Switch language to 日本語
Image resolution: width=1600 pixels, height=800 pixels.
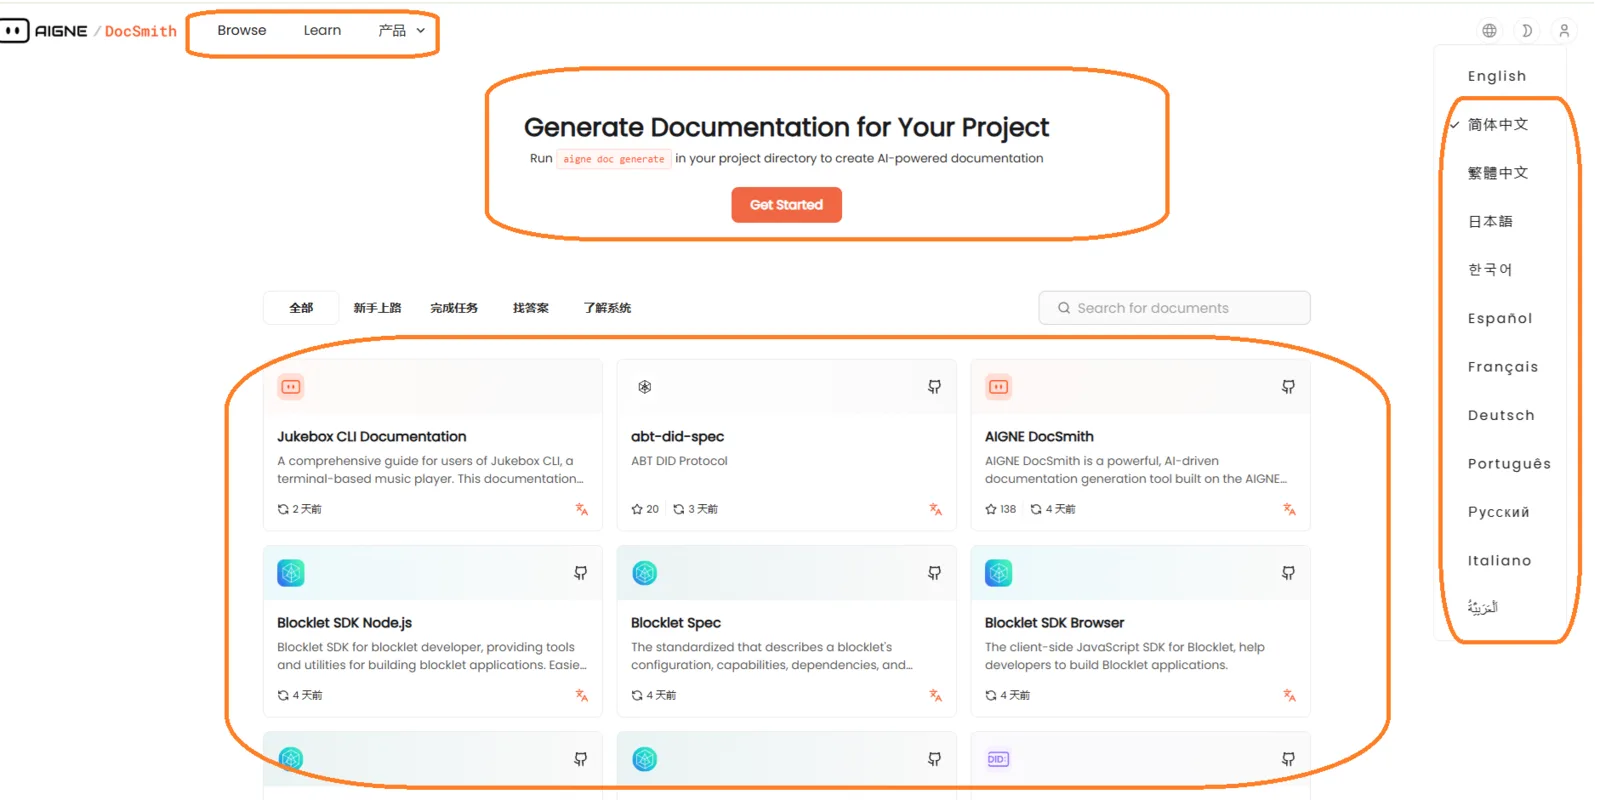coord(1490,221)
